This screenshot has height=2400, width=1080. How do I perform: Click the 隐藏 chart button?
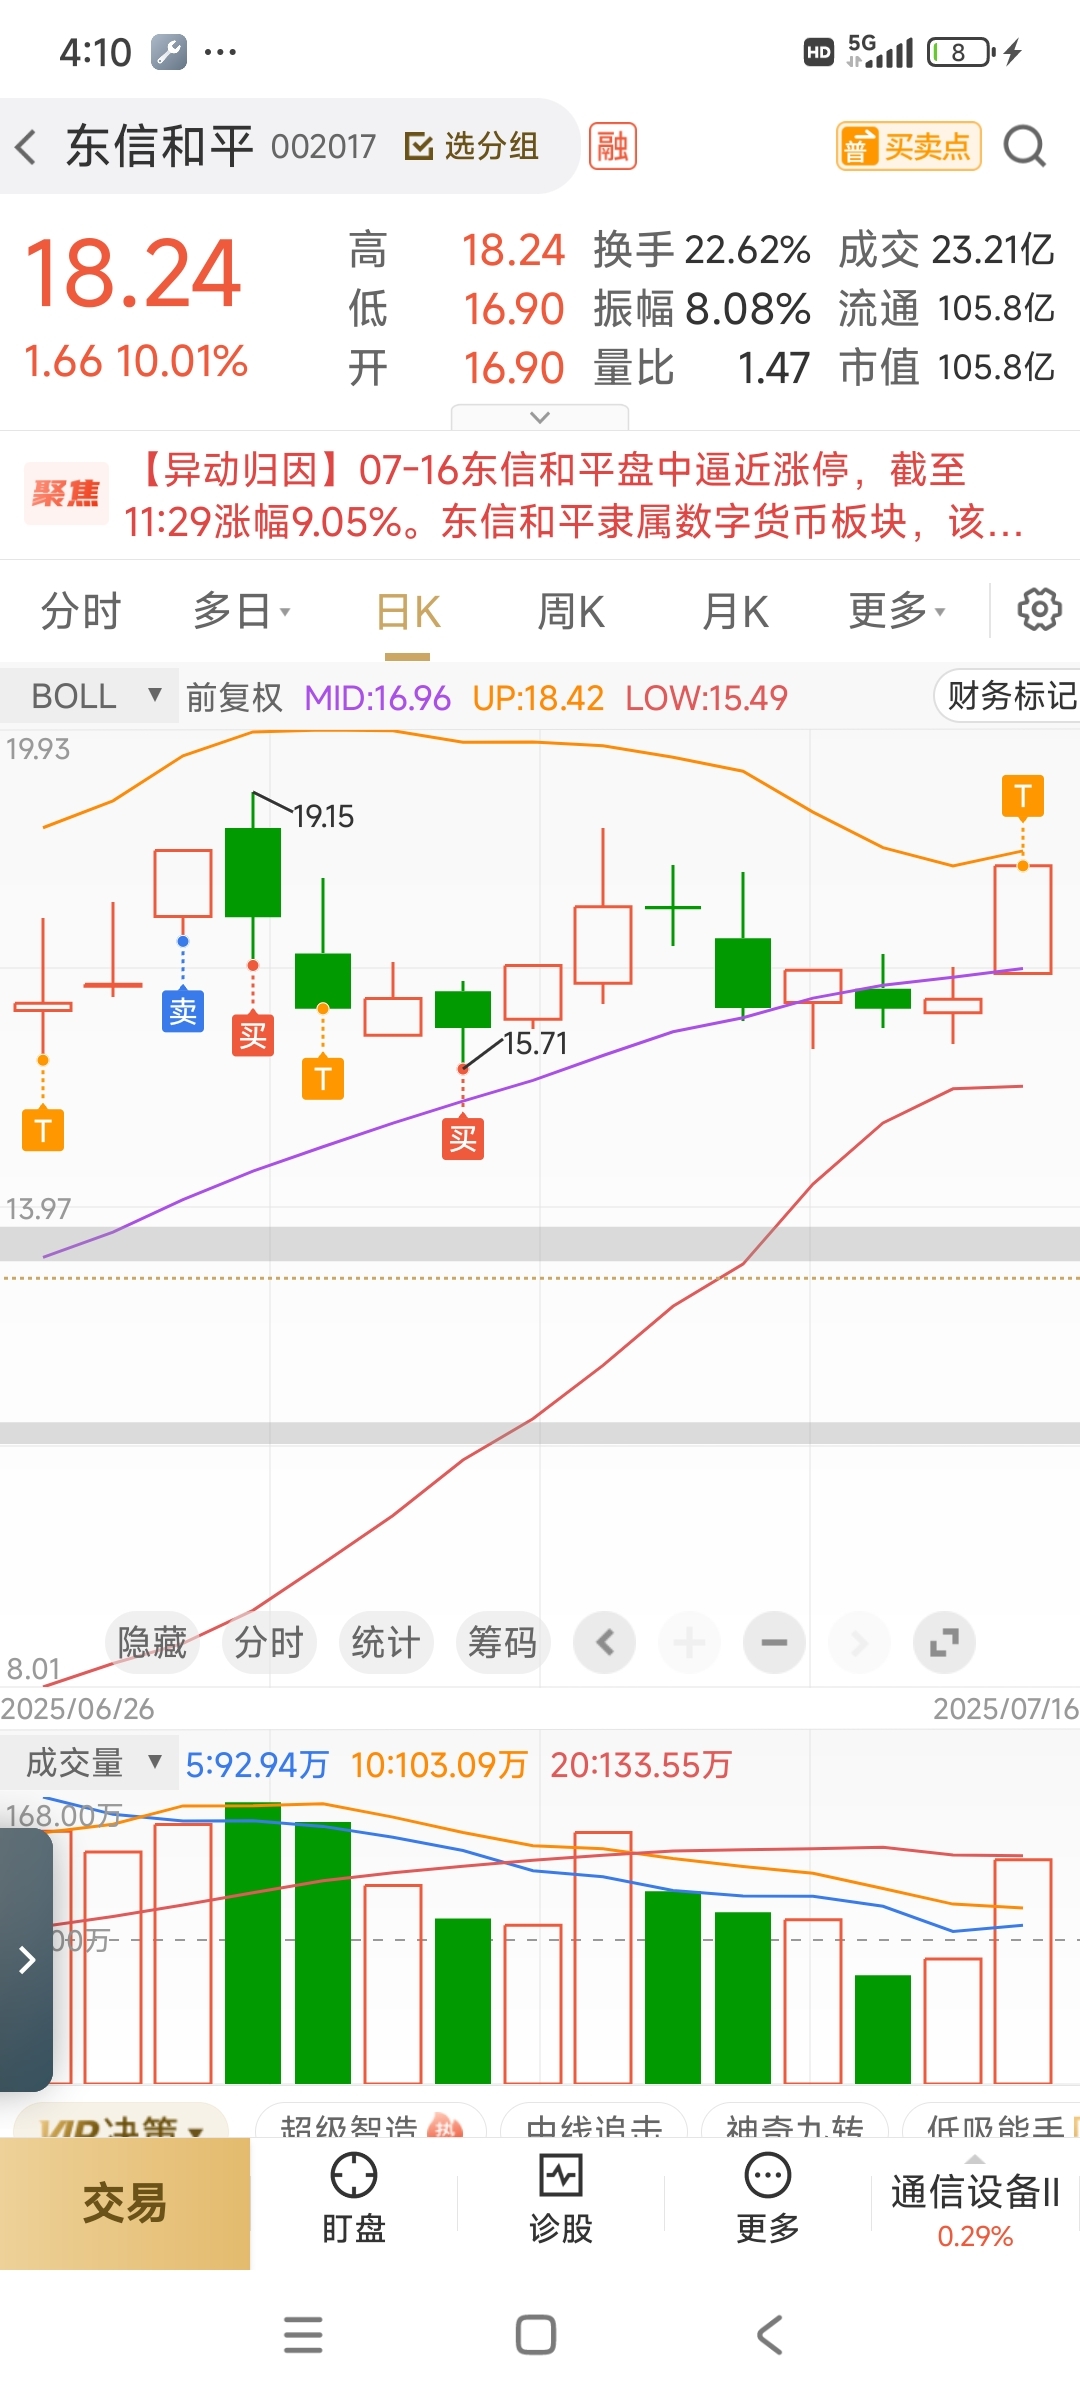pyautogui.click(x=152, y=1642)
